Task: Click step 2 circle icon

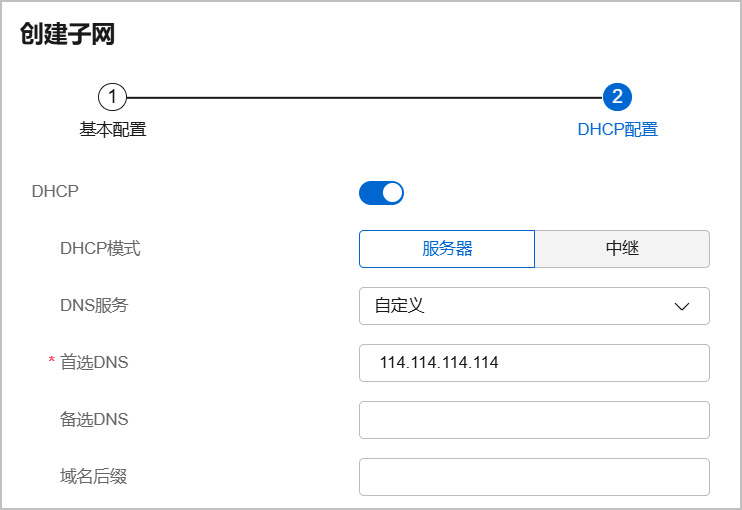Action: point(617,97)
